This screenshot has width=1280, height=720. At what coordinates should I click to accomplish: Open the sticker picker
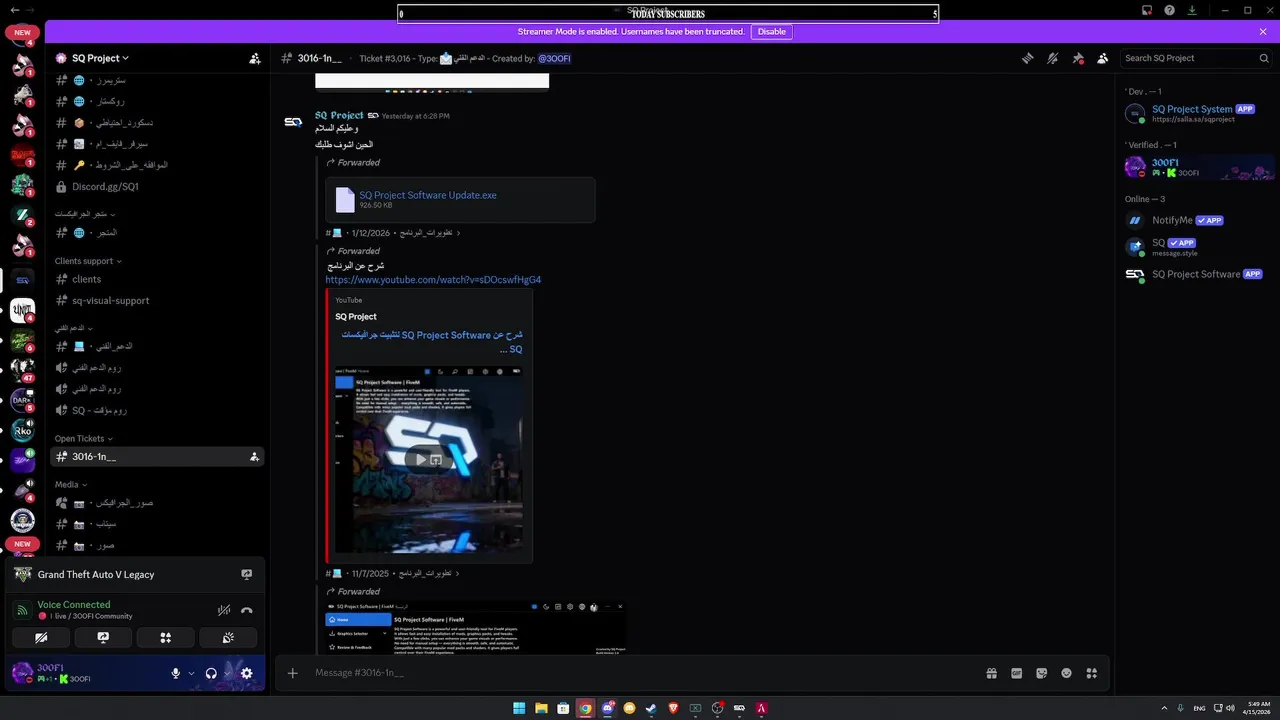pos(1041,673)
